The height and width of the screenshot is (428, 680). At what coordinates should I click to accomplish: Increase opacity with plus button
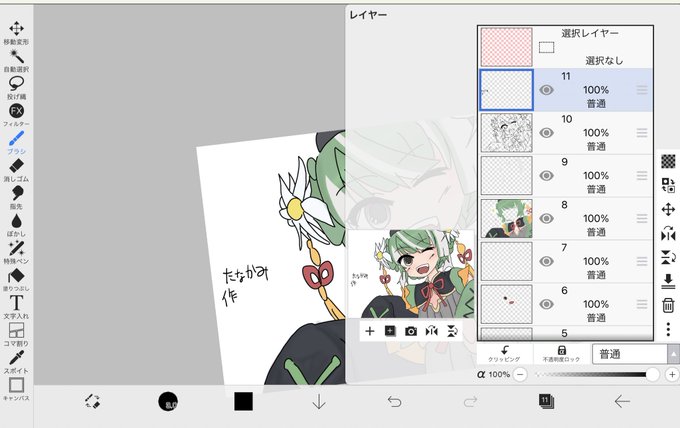pos(672,374)
